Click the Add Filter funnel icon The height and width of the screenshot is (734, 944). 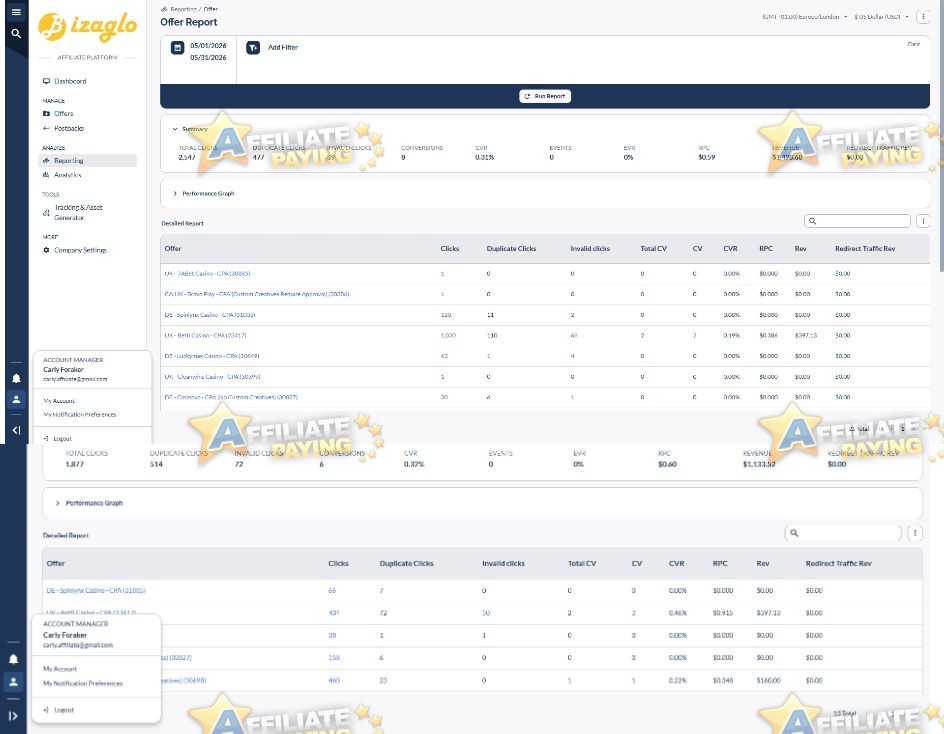point(253,48)
